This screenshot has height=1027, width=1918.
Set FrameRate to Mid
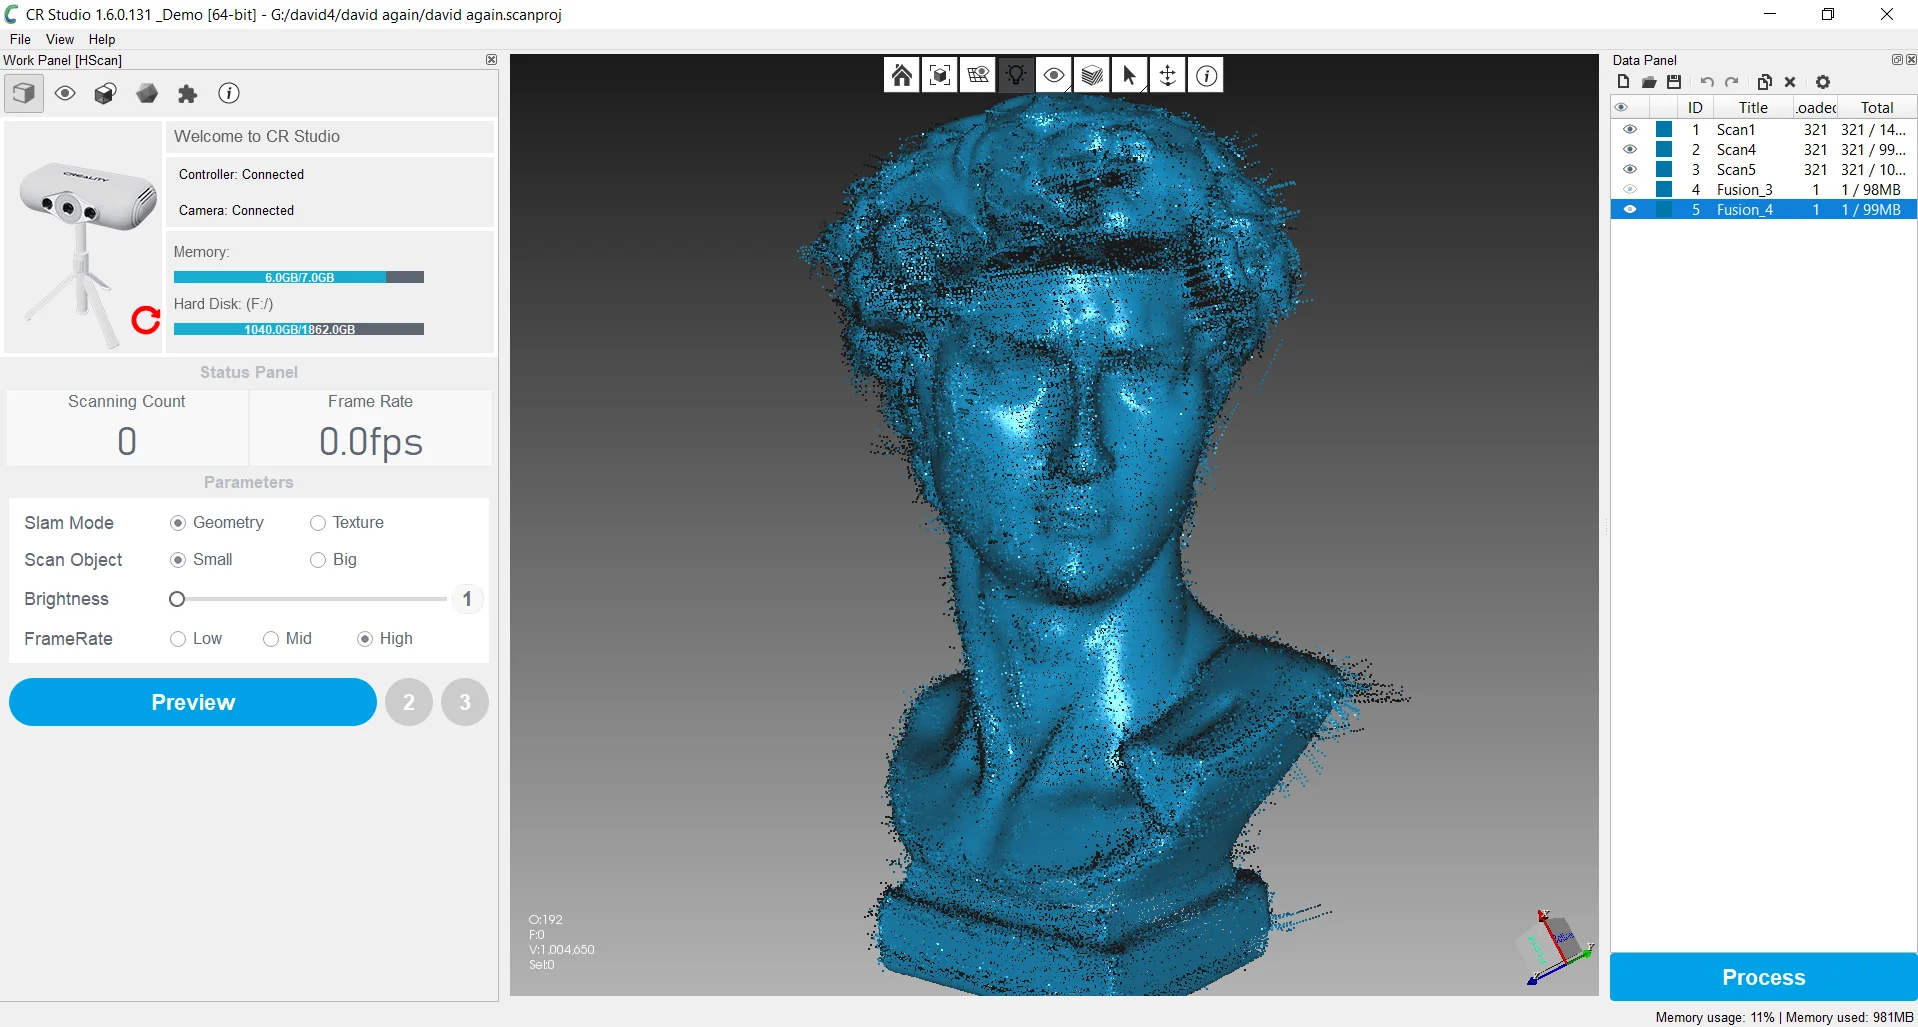point(271,639)
